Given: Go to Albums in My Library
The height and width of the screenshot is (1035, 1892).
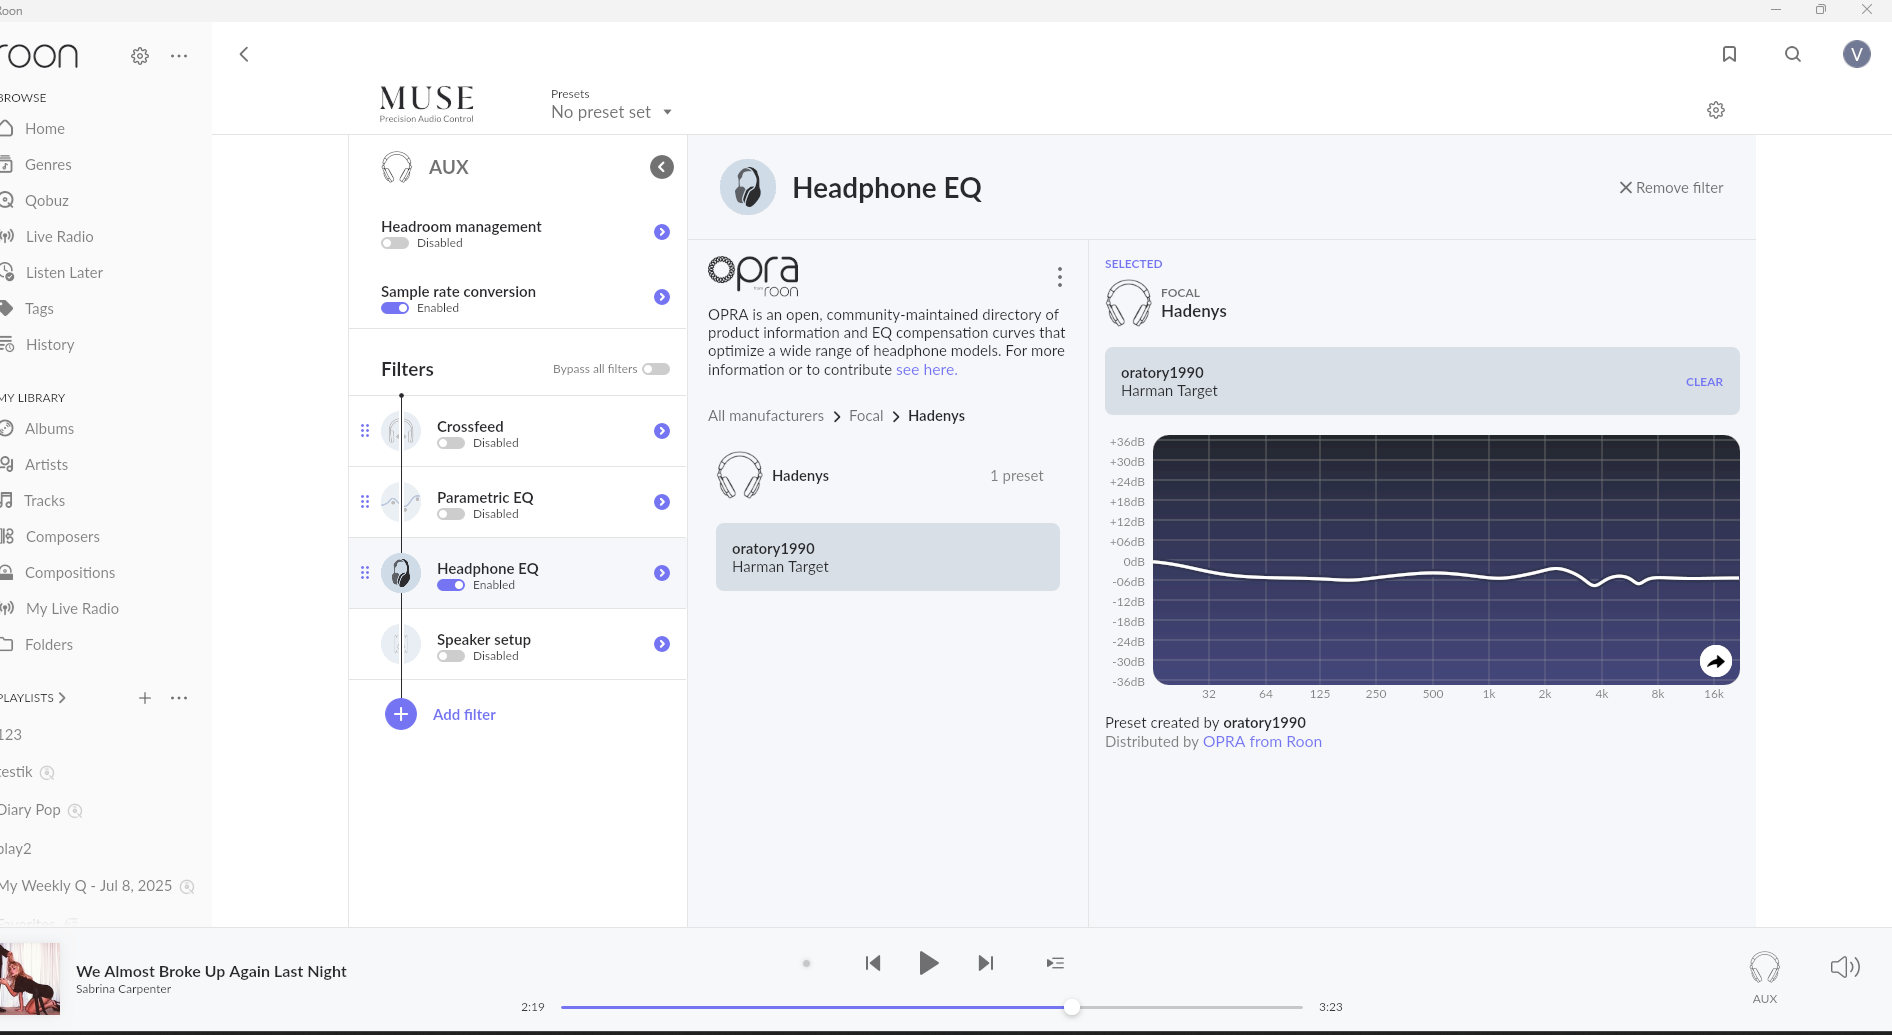Looking at the screenshot, I should pyautogui.click(x=49, y=429).
